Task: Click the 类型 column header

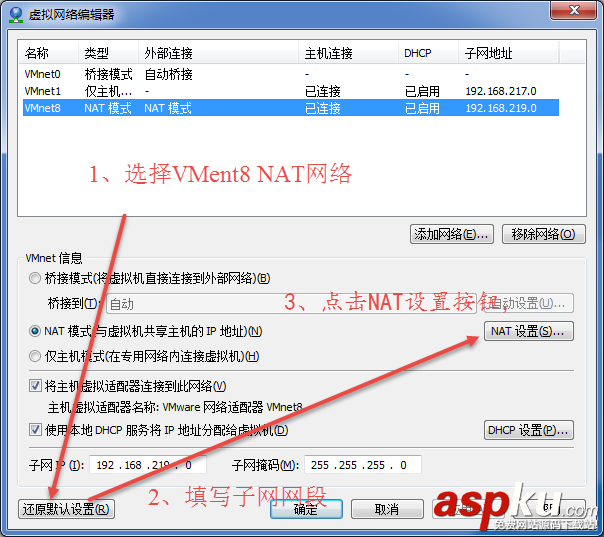Action: pyautogui.click(x=109, y=53)
